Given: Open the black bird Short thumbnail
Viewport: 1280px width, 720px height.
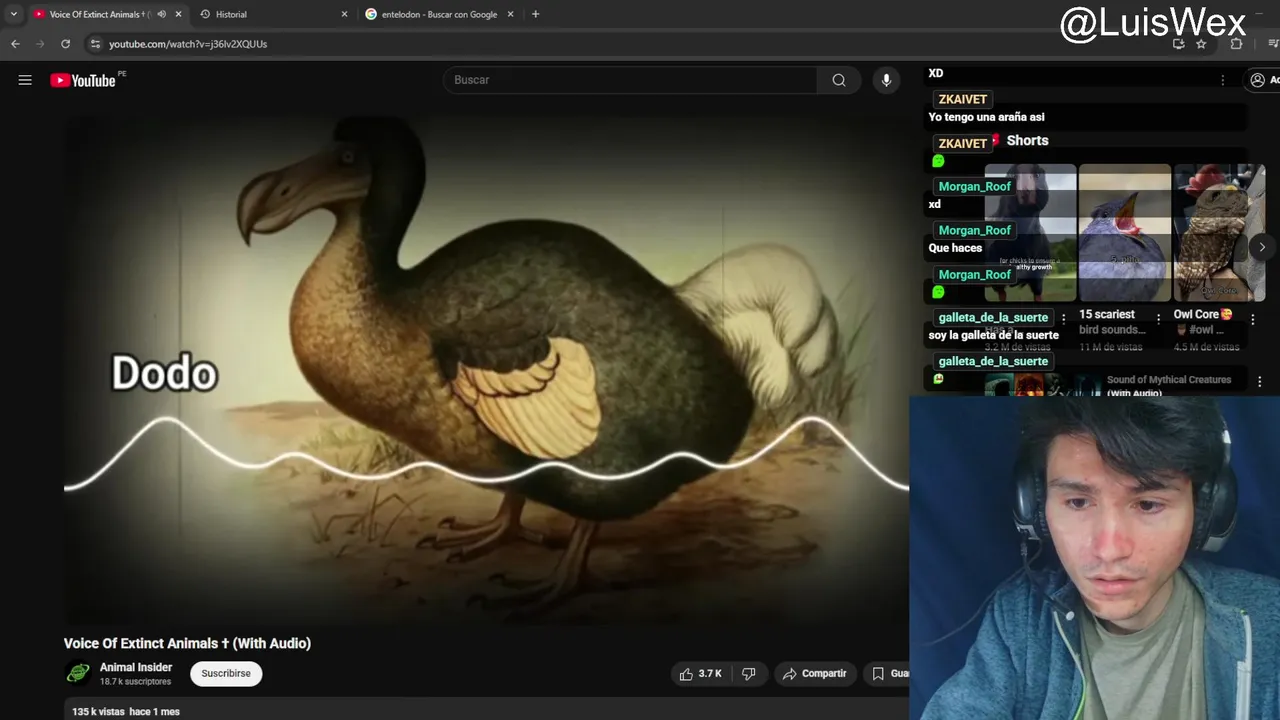Looking at the screenshot, I should (1030, 233).
